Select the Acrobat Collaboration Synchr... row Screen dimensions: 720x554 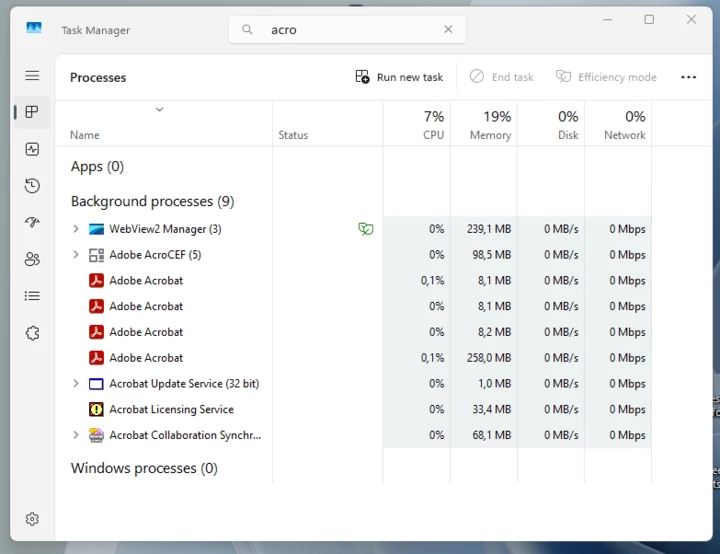[x=354, y=435]
